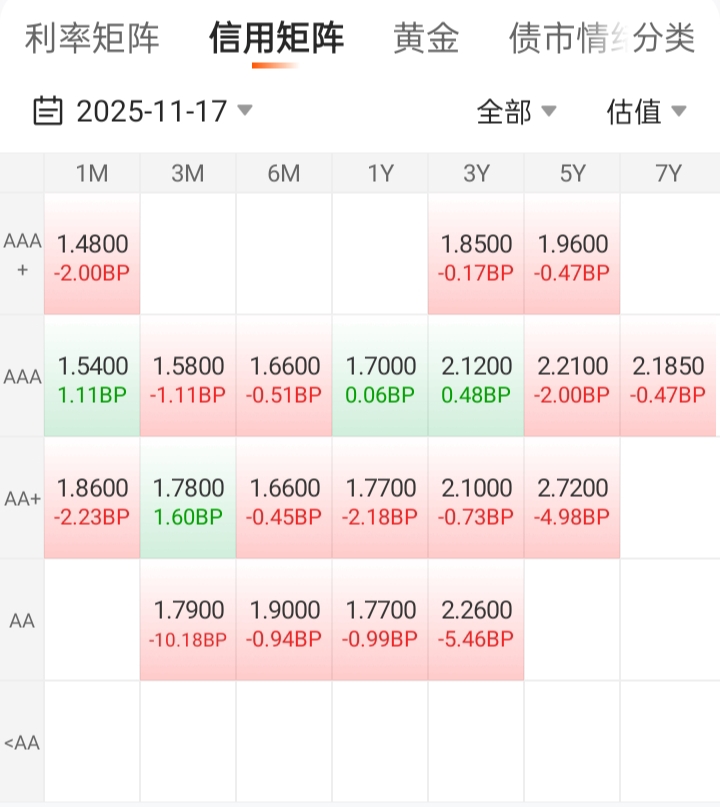Image resolution: width=720 pixels, height=807 pixels.
Task: Open the 黄金 tab
Action: tap(426, 39)
